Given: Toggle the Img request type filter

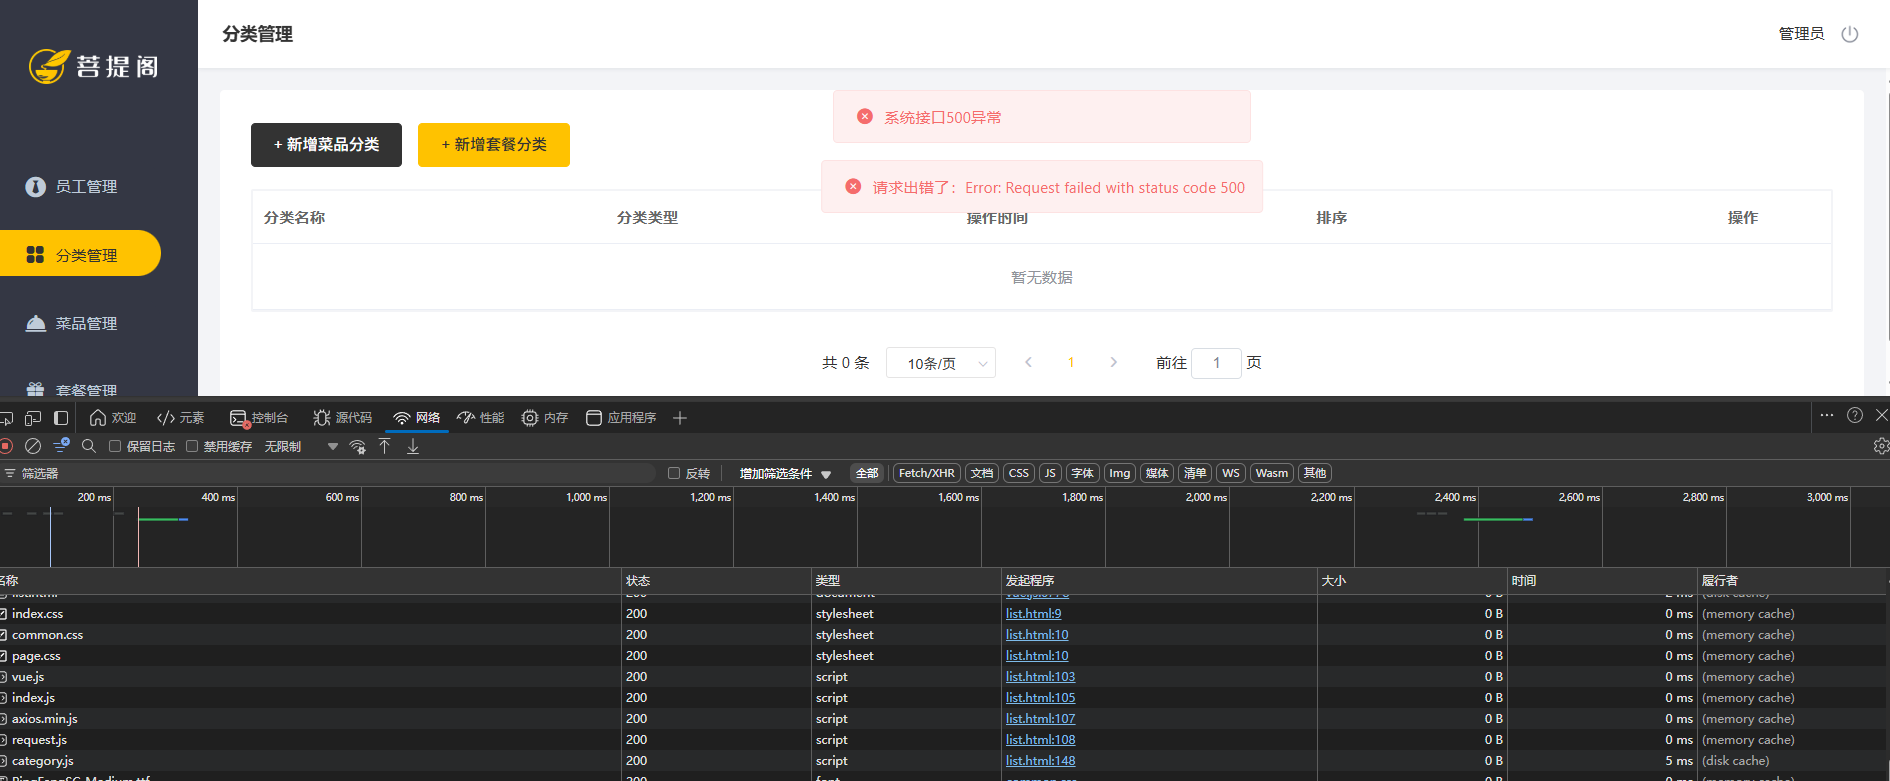Looking at the screenshot, I should coord(1120,473).
